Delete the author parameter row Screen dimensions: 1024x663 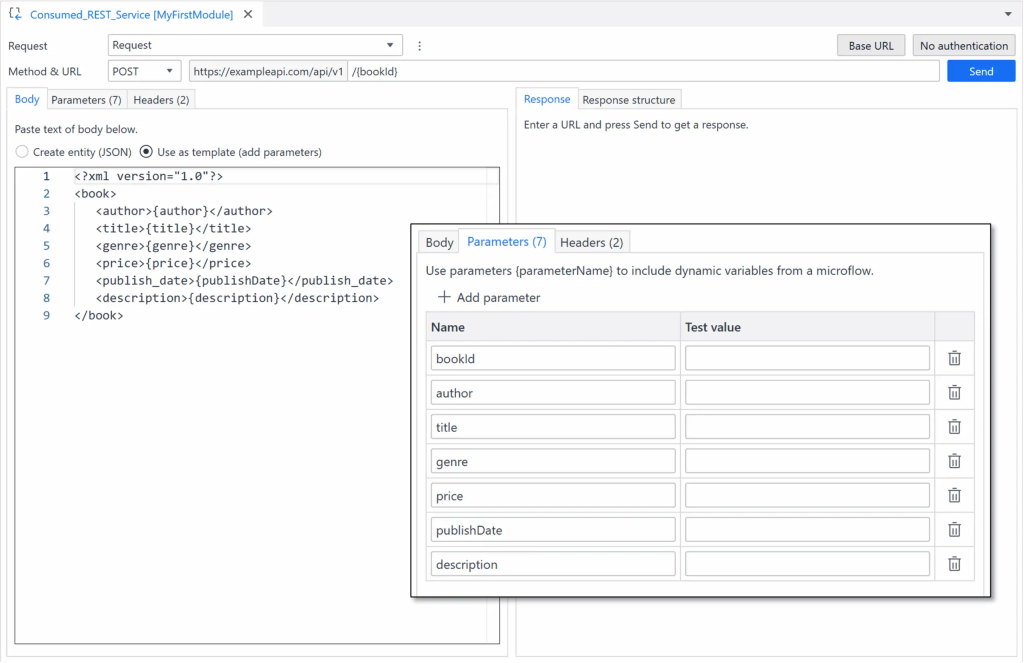tap(954, 393)
